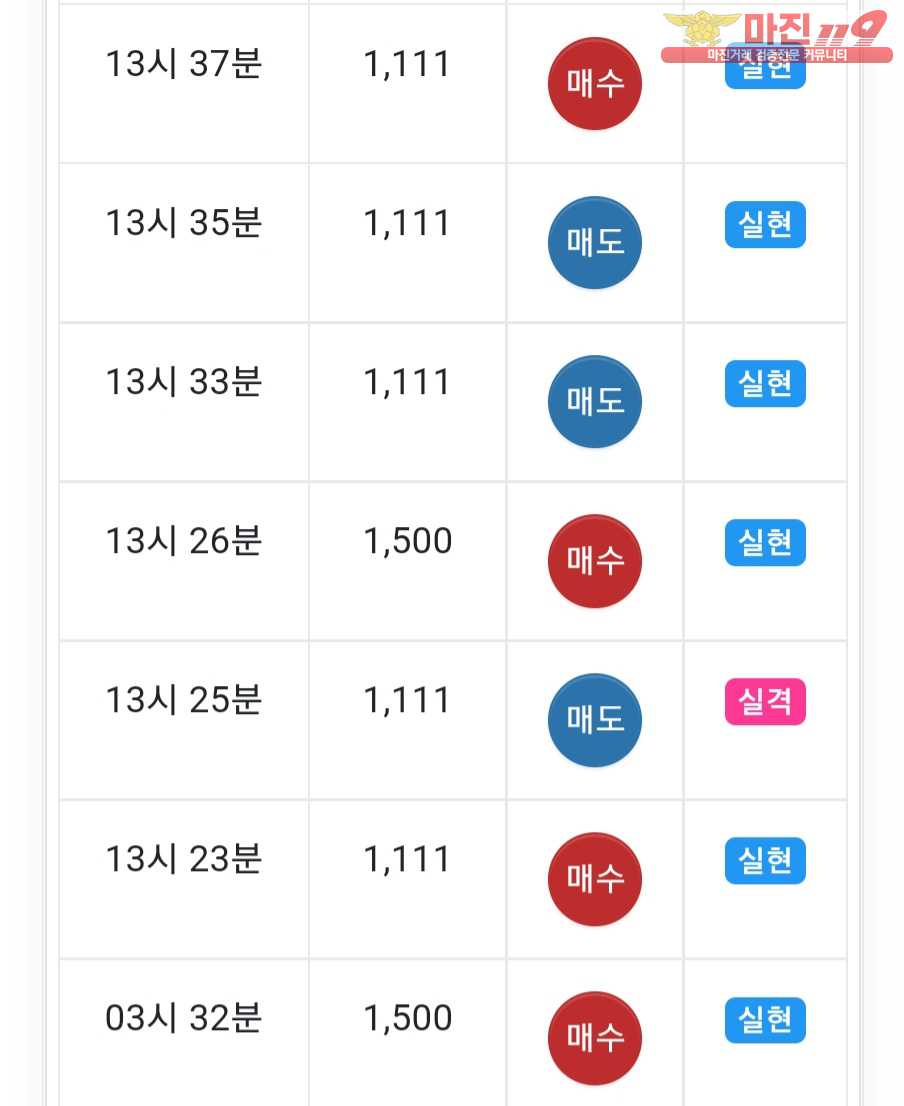904x1106 pixels.
Task: Click the 마진119 logo at top right
Action: click(776, 36)
